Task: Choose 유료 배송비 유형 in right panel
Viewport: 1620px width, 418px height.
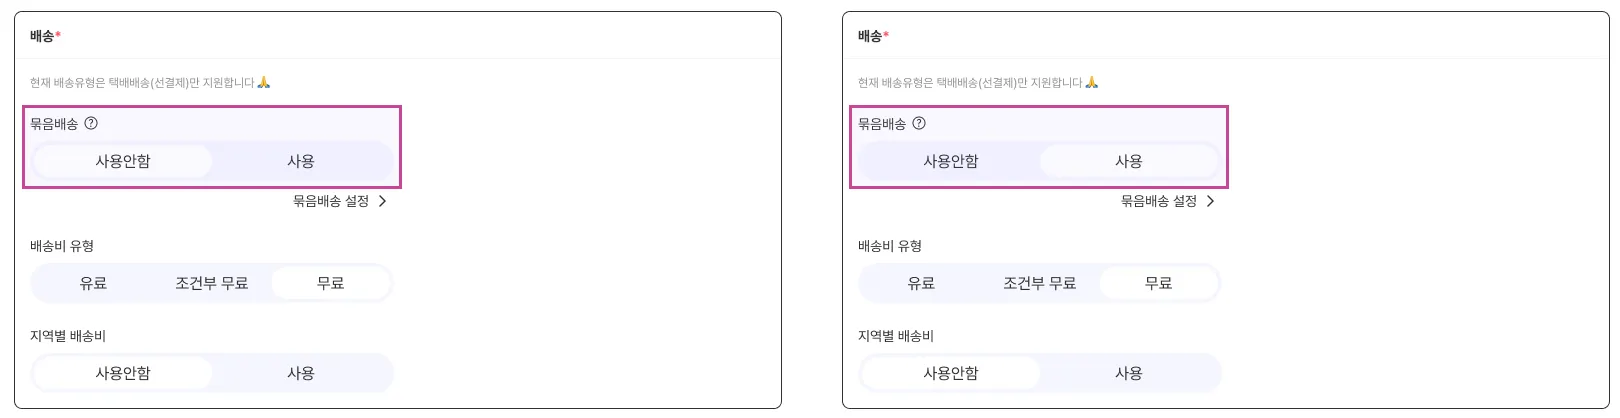Action: tap(921, 283)
